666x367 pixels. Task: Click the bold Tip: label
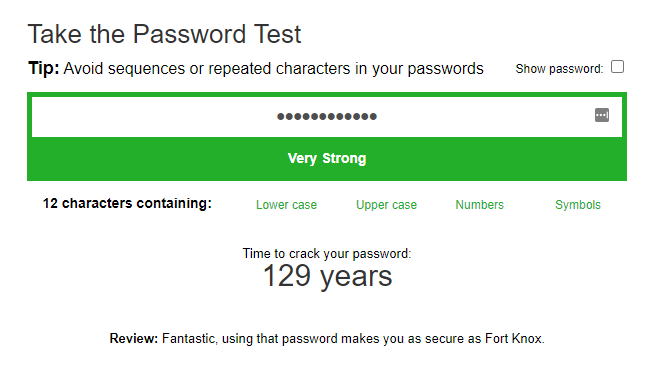[44, 68]
